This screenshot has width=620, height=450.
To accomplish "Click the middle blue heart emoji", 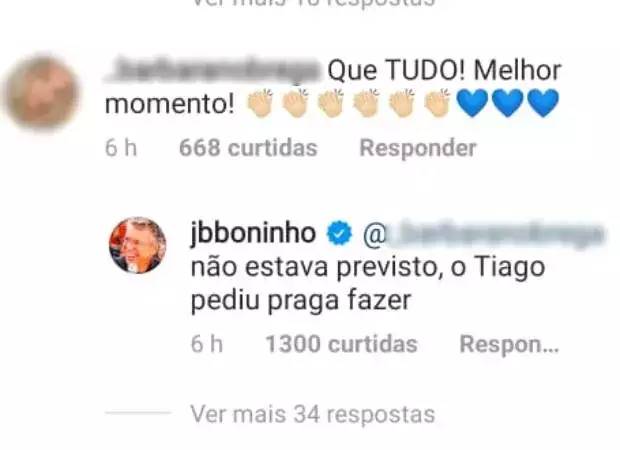I will tap(508, 104).
